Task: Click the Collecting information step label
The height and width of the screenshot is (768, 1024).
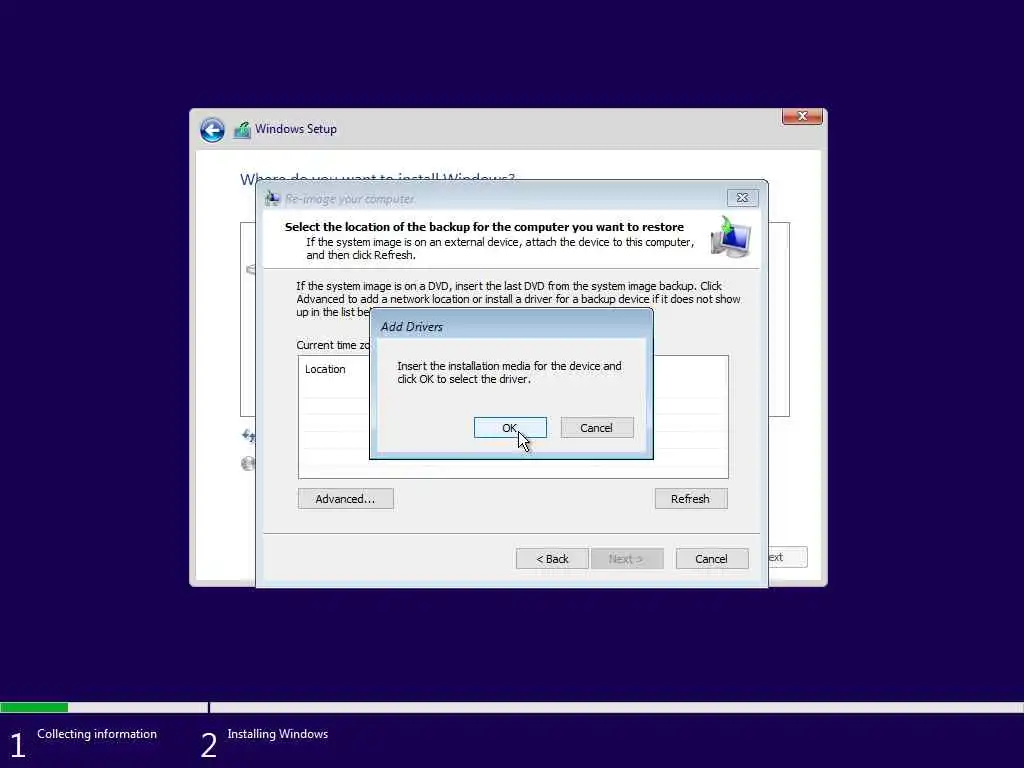Action: [x=97, y=734]
